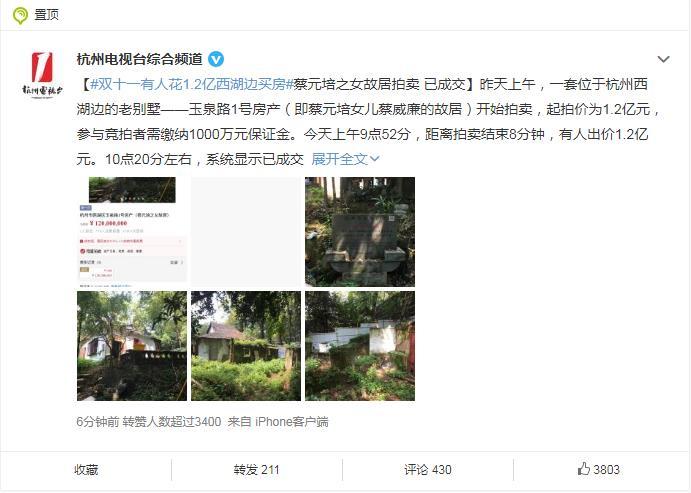Click the 6分钟前 timestamp
This screenshot has height=493, width=691.
tap(97, 422)
